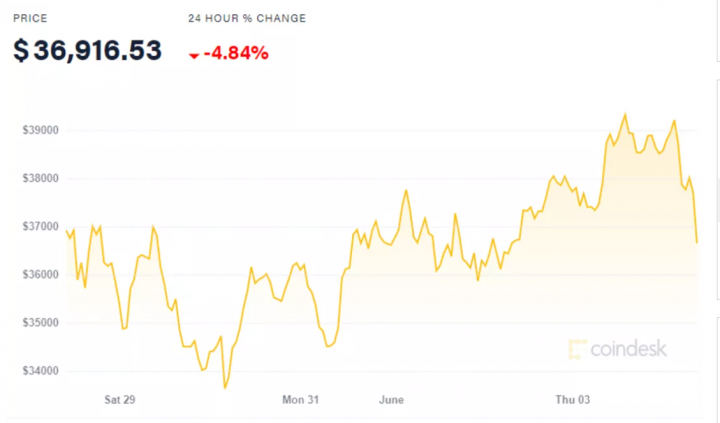Click the PRICE heading label
Viewport: 720px width, 423px height.
[x=30, y=18]
